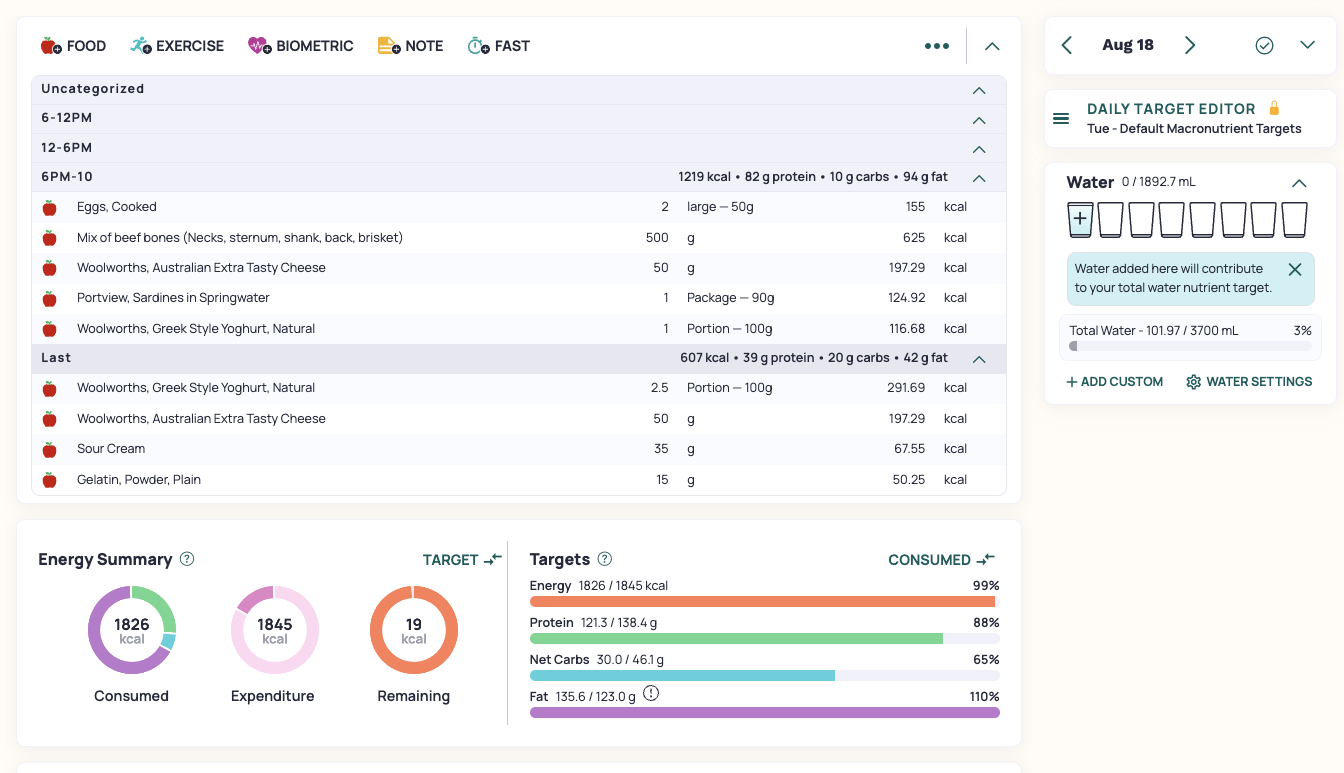Open date dropdown chevron beside checkmark
Viewport: 1344px width, 773px height.
1307,45
